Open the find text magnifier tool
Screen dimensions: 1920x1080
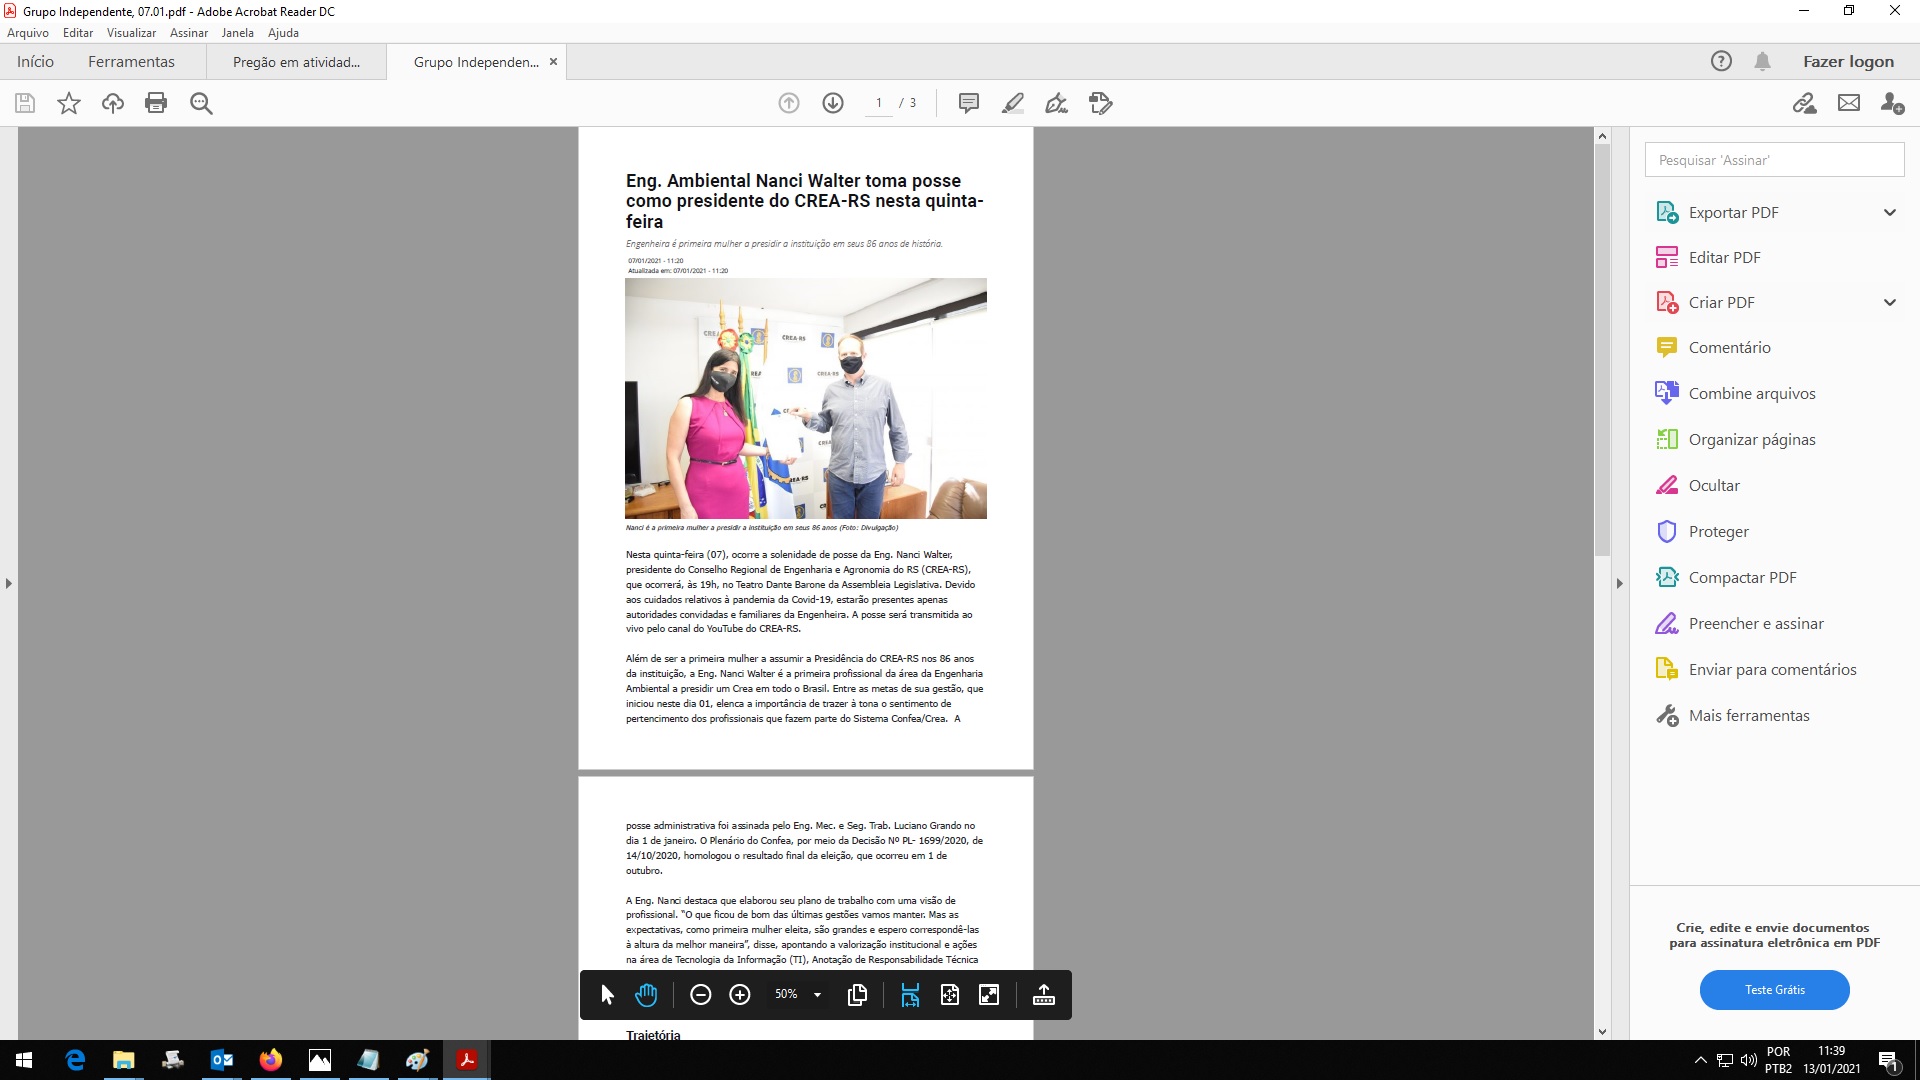coord(201,103)
